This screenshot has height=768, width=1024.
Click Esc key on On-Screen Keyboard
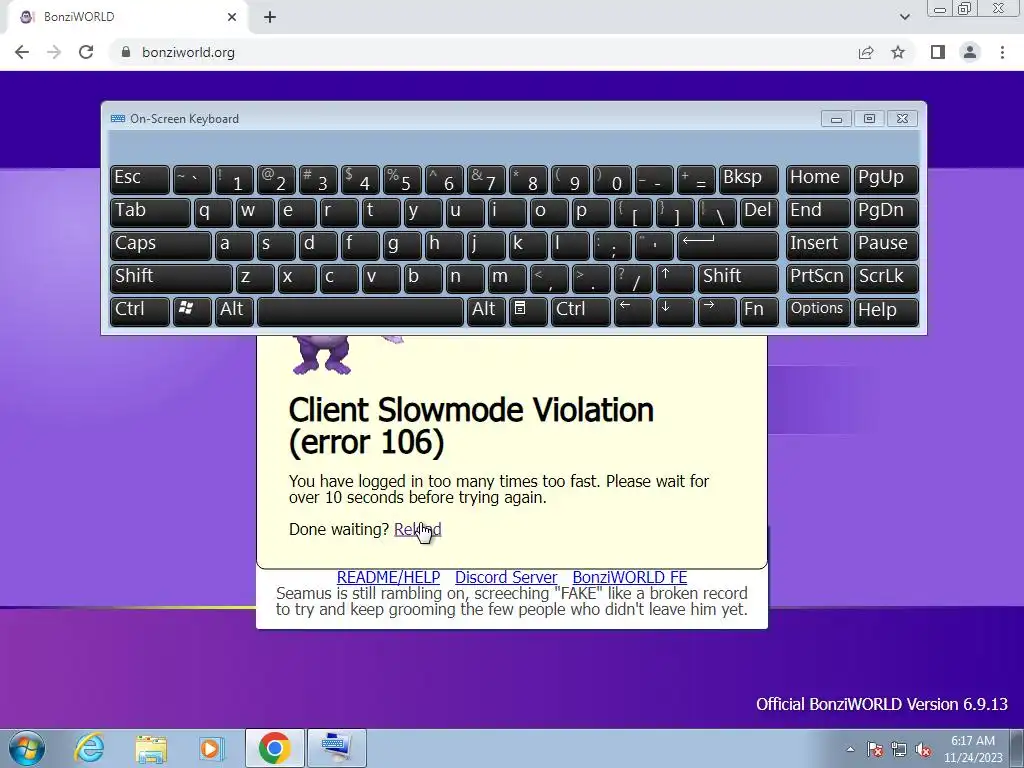pos(140,178)
